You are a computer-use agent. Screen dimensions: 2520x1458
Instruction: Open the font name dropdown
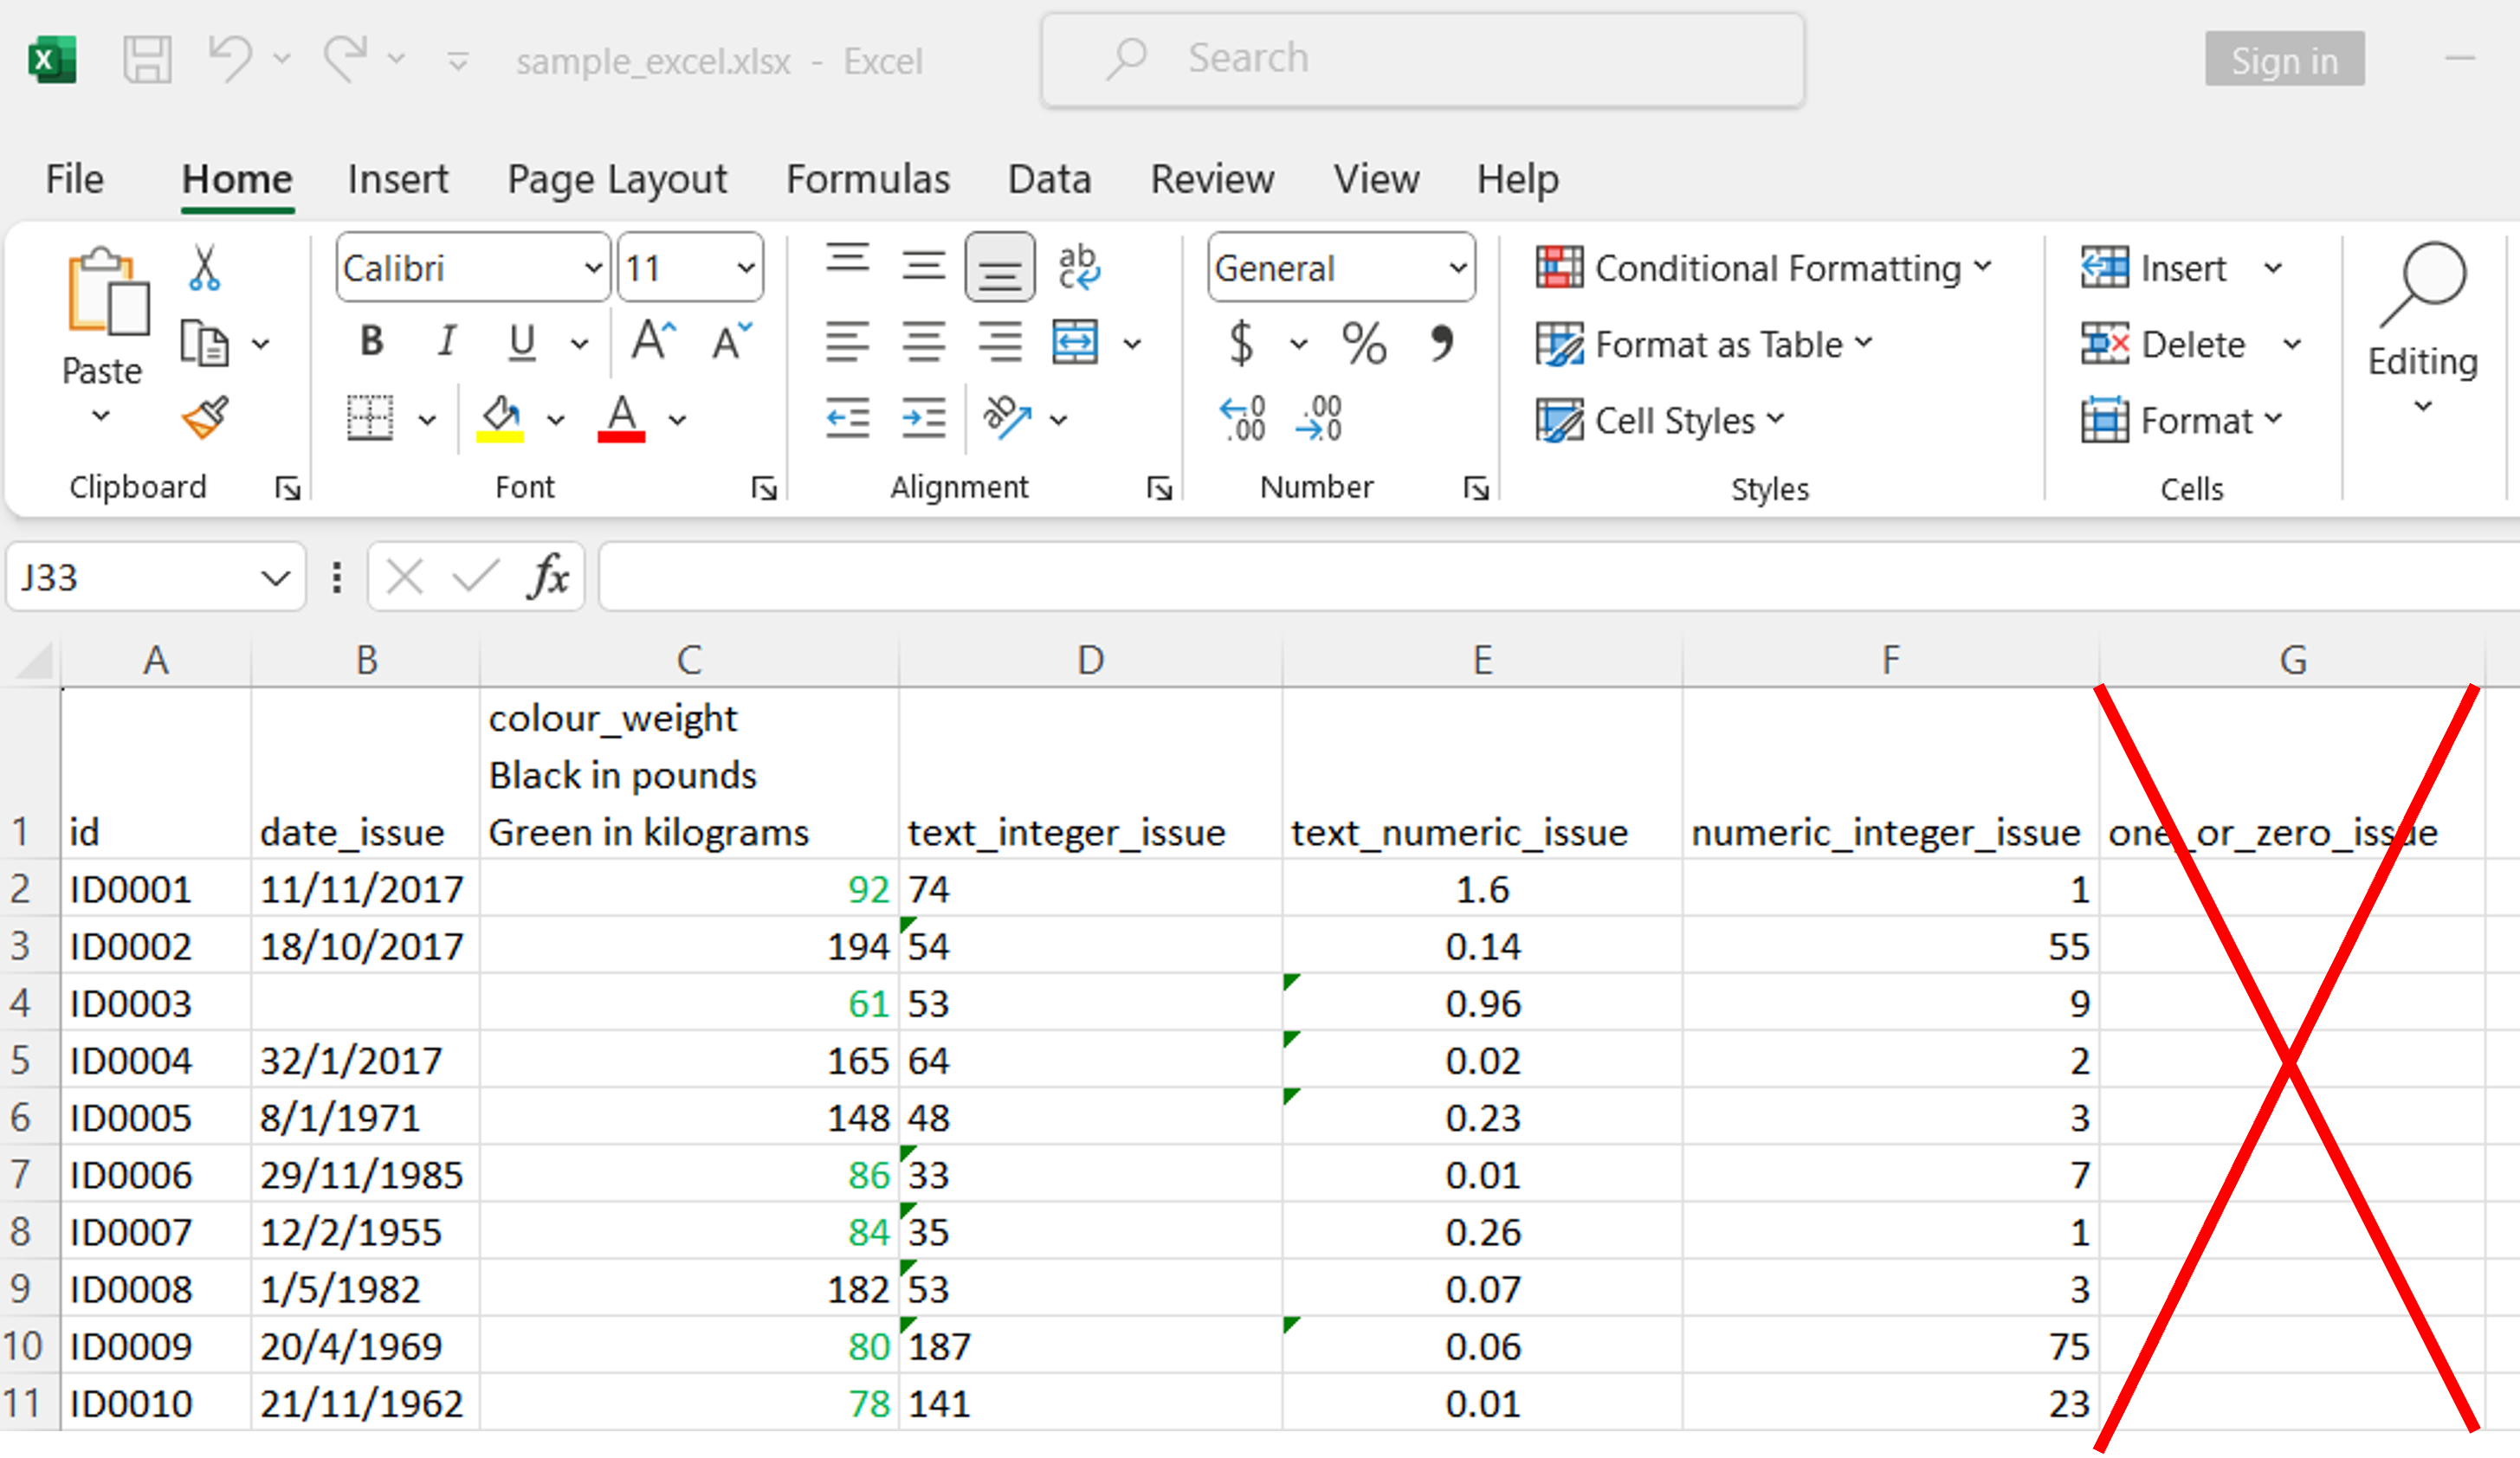click(594, 267)
